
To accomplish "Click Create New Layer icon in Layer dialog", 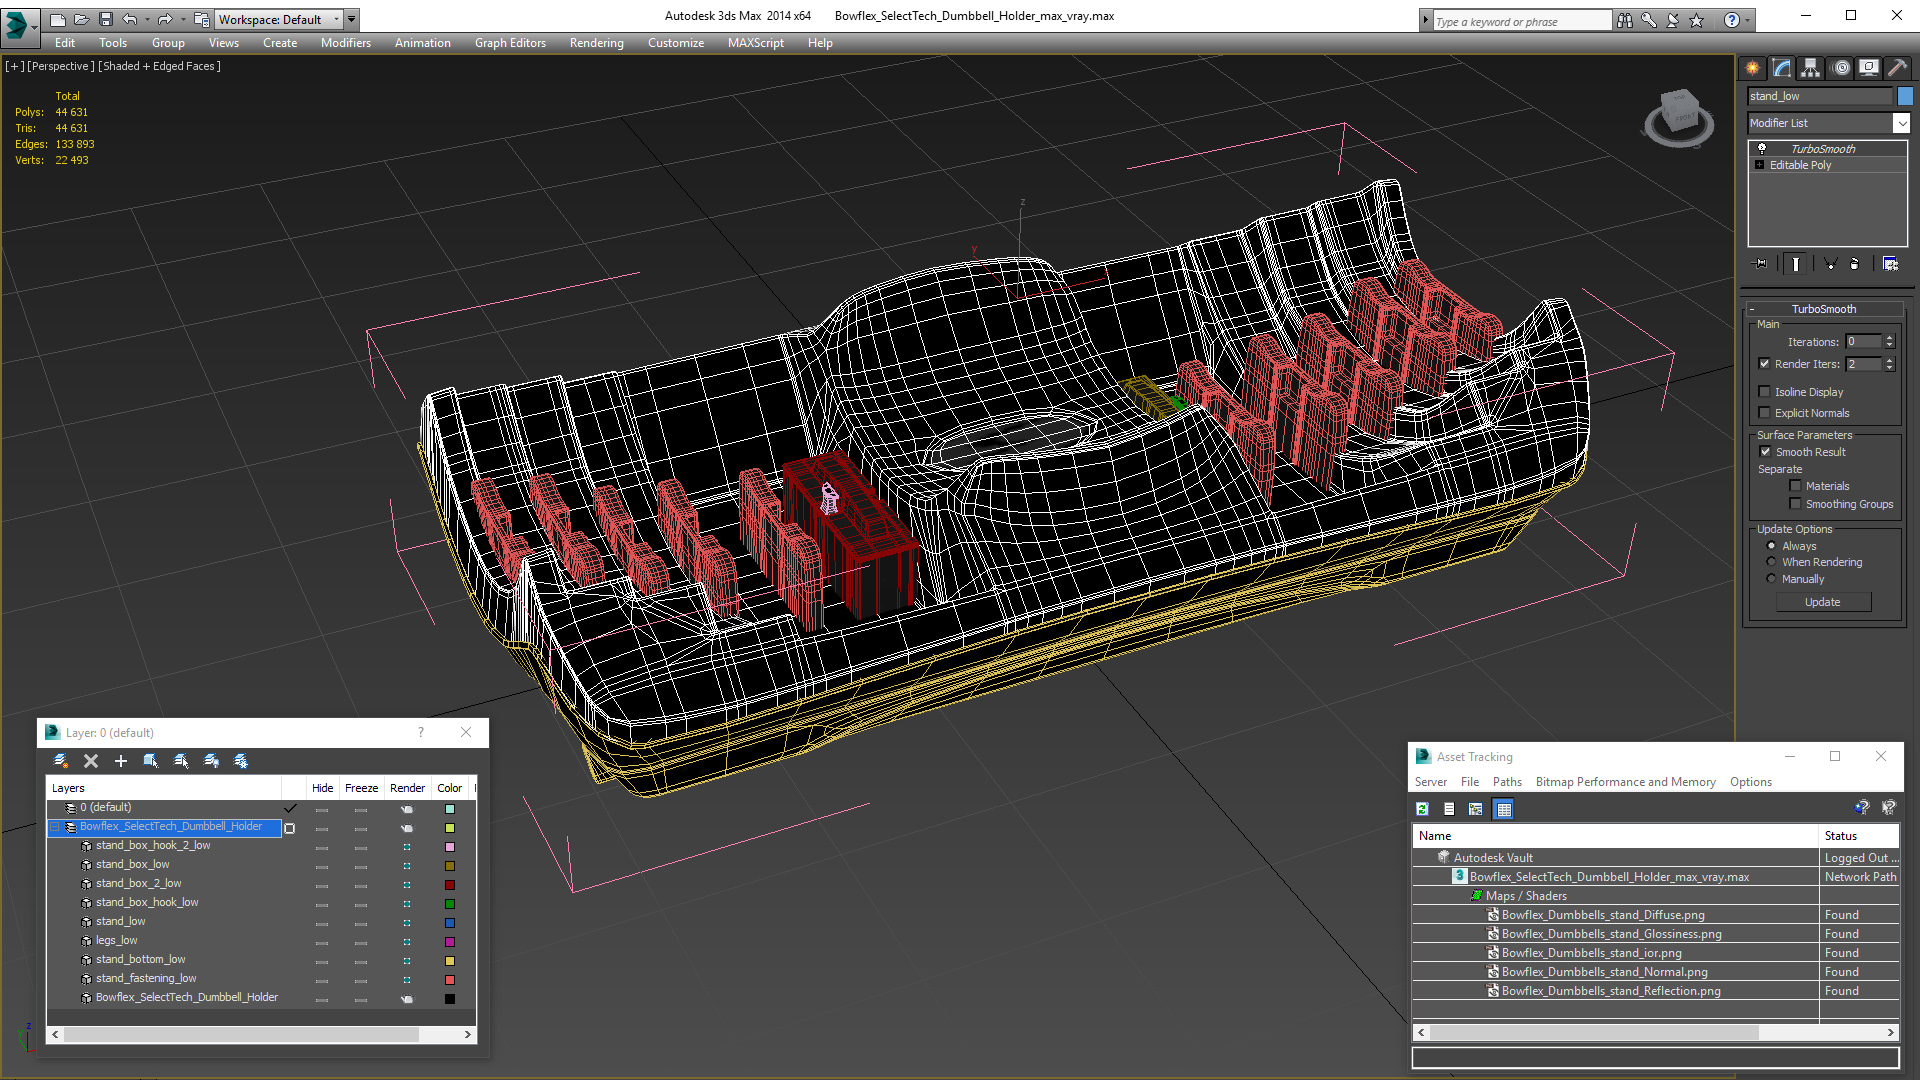I will tap(60, 761).
